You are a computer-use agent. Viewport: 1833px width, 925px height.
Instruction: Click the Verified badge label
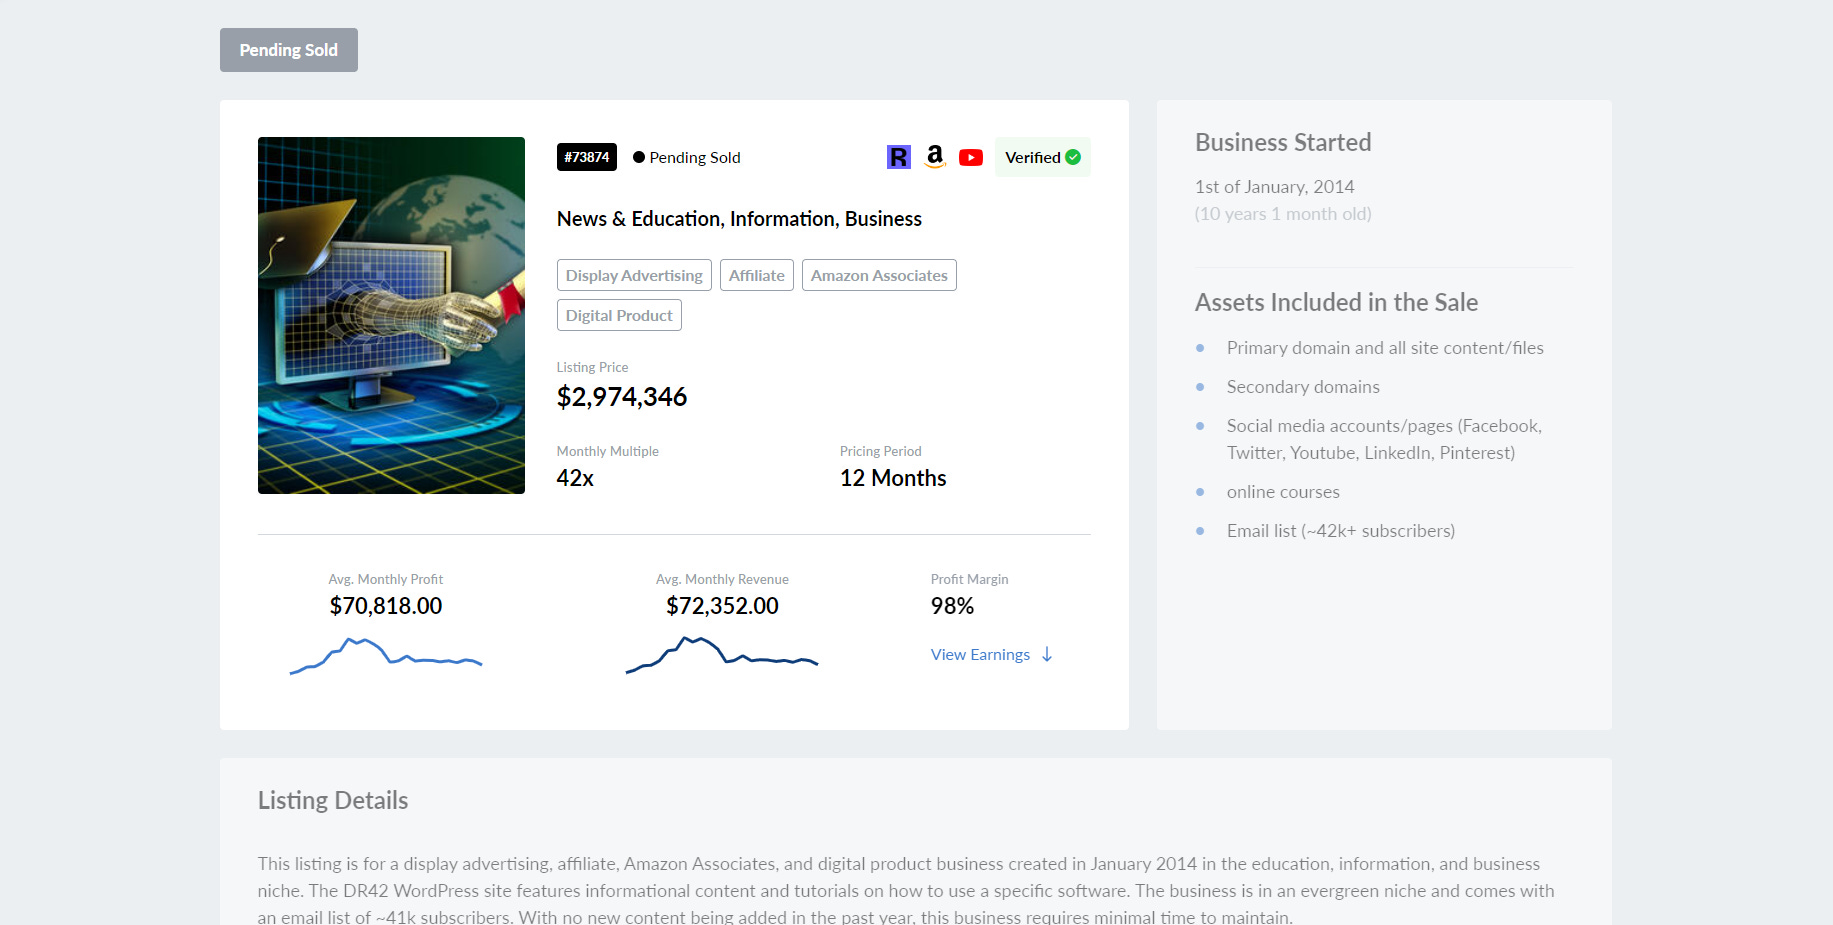[1043, 157]
